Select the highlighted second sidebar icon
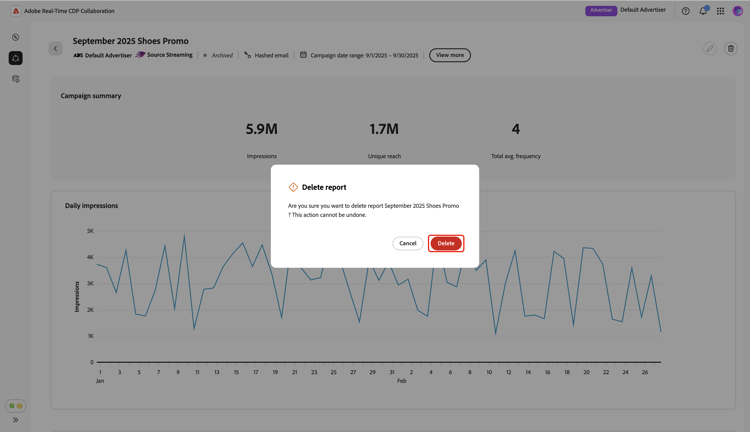750x432 pixels. click(16, 58)
